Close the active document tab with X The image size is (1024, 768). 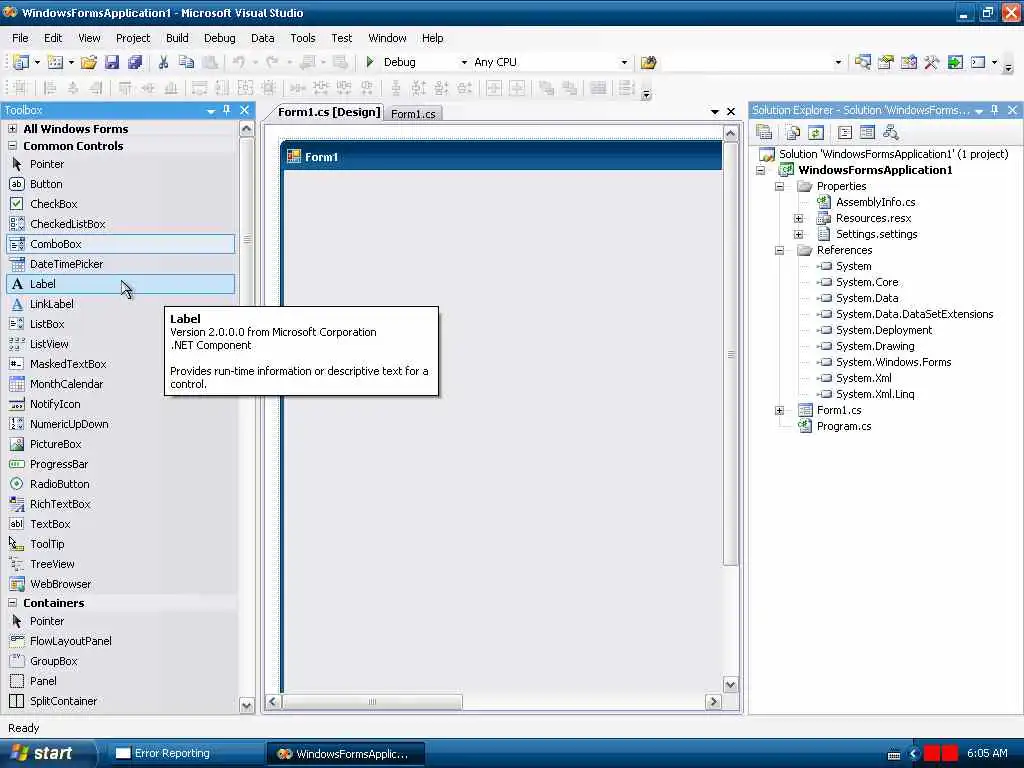pos(731,112)
